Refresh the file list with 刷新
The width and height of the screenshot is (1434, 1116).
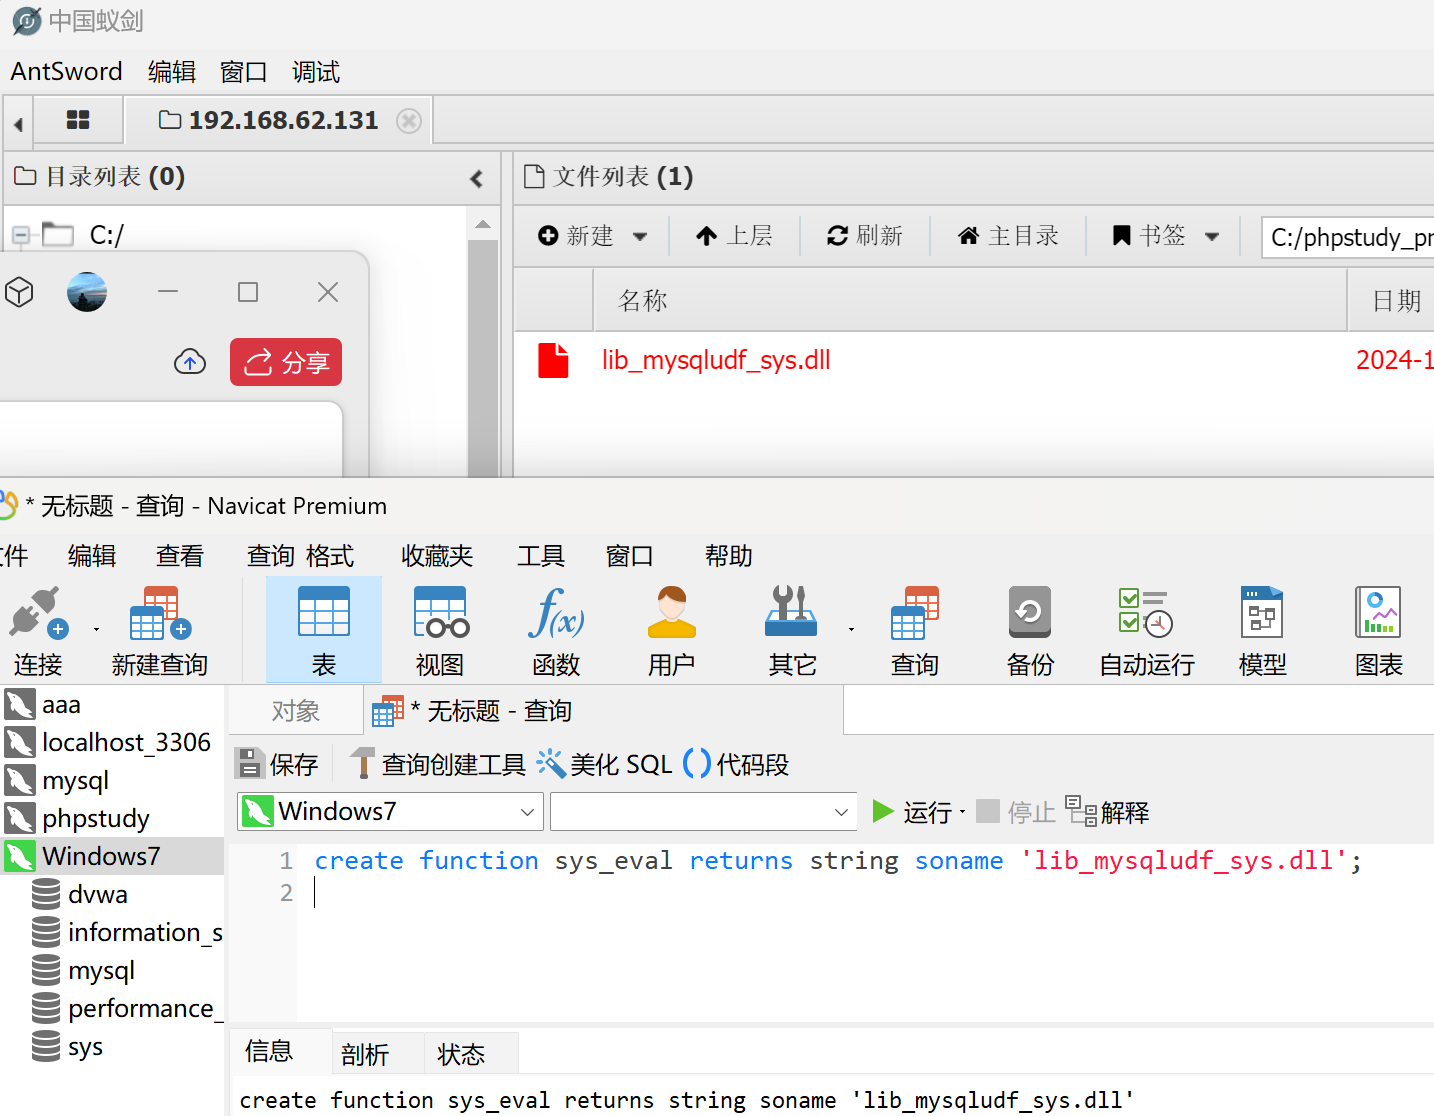pyautogui.click(x=865, y=236)
